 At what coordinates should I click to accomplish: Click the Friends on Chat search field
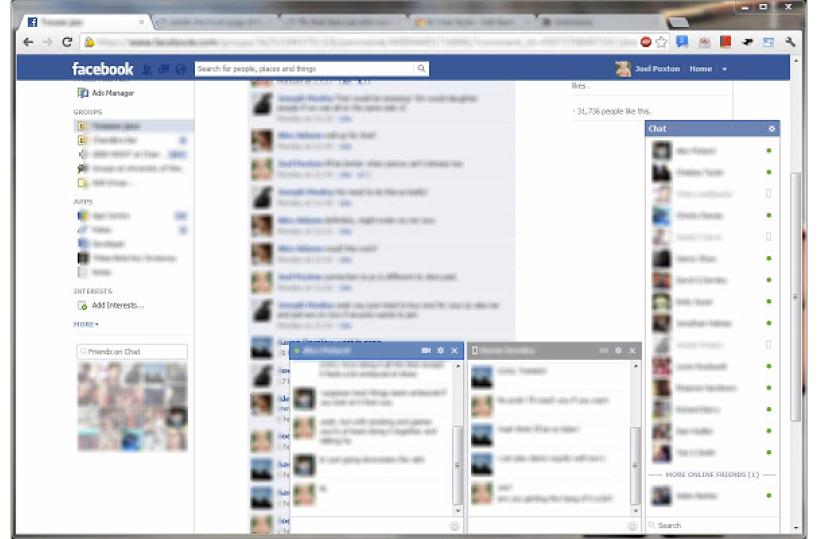click(x=132, y=352)
